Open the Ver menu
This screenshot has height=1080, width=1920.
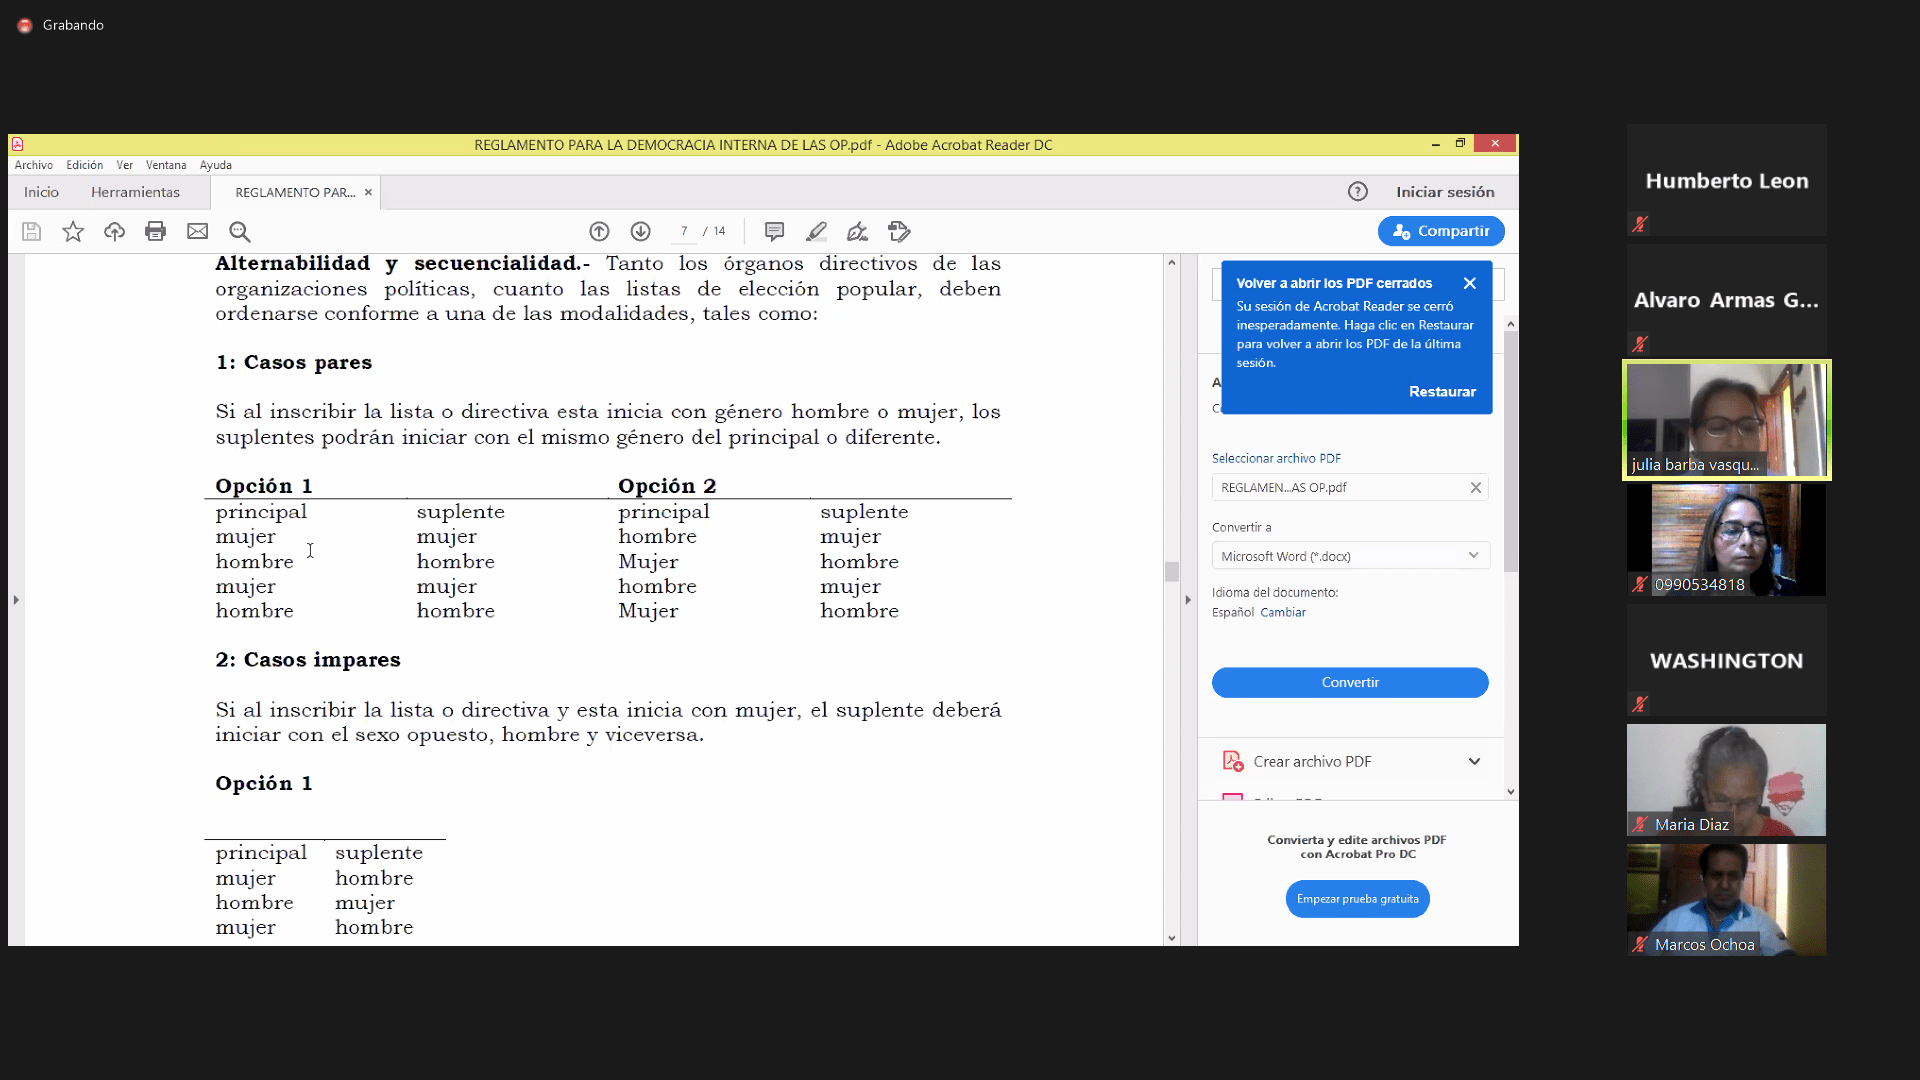coord(125,165)
